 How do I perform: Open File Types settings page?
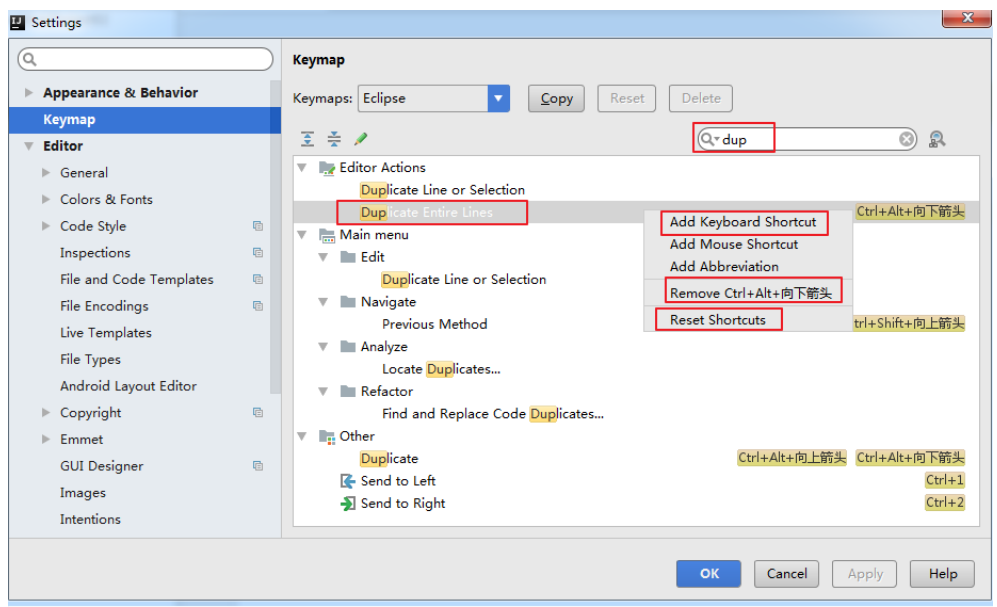(90, 360)
